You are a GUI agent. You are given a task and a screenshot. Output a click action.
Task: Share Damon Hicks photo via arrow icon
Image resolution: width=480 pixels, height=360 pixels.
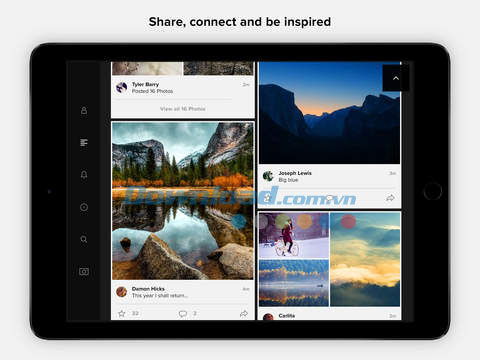(244, 313)
